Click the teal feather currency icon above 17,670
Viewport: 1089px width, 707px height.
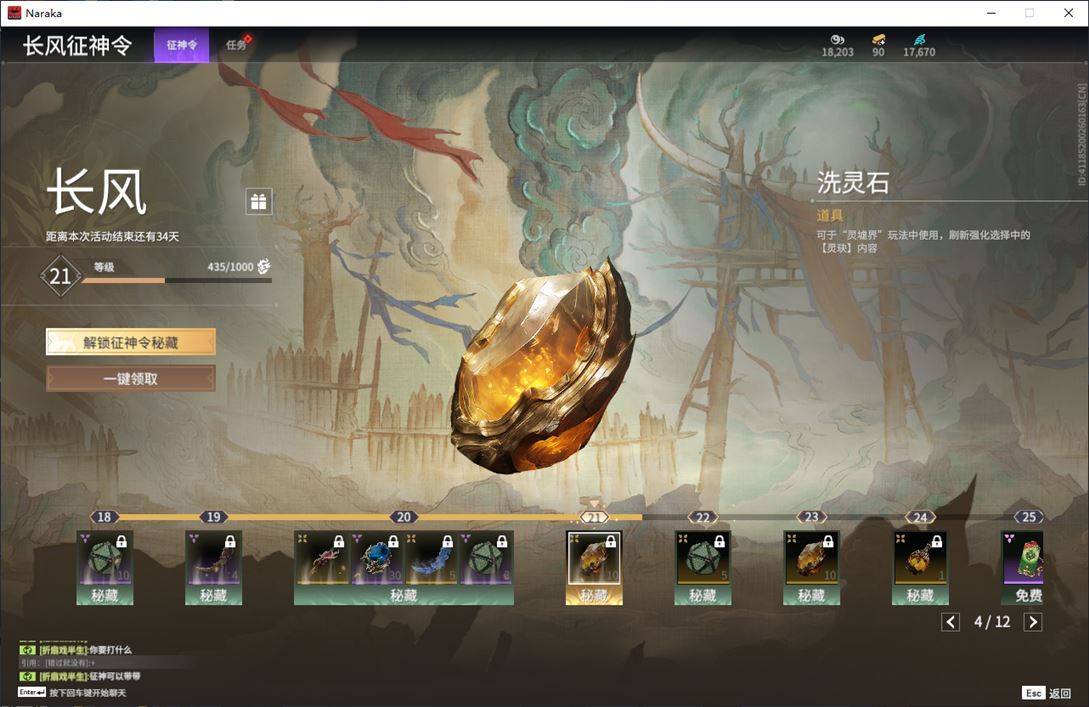point(920,40)
